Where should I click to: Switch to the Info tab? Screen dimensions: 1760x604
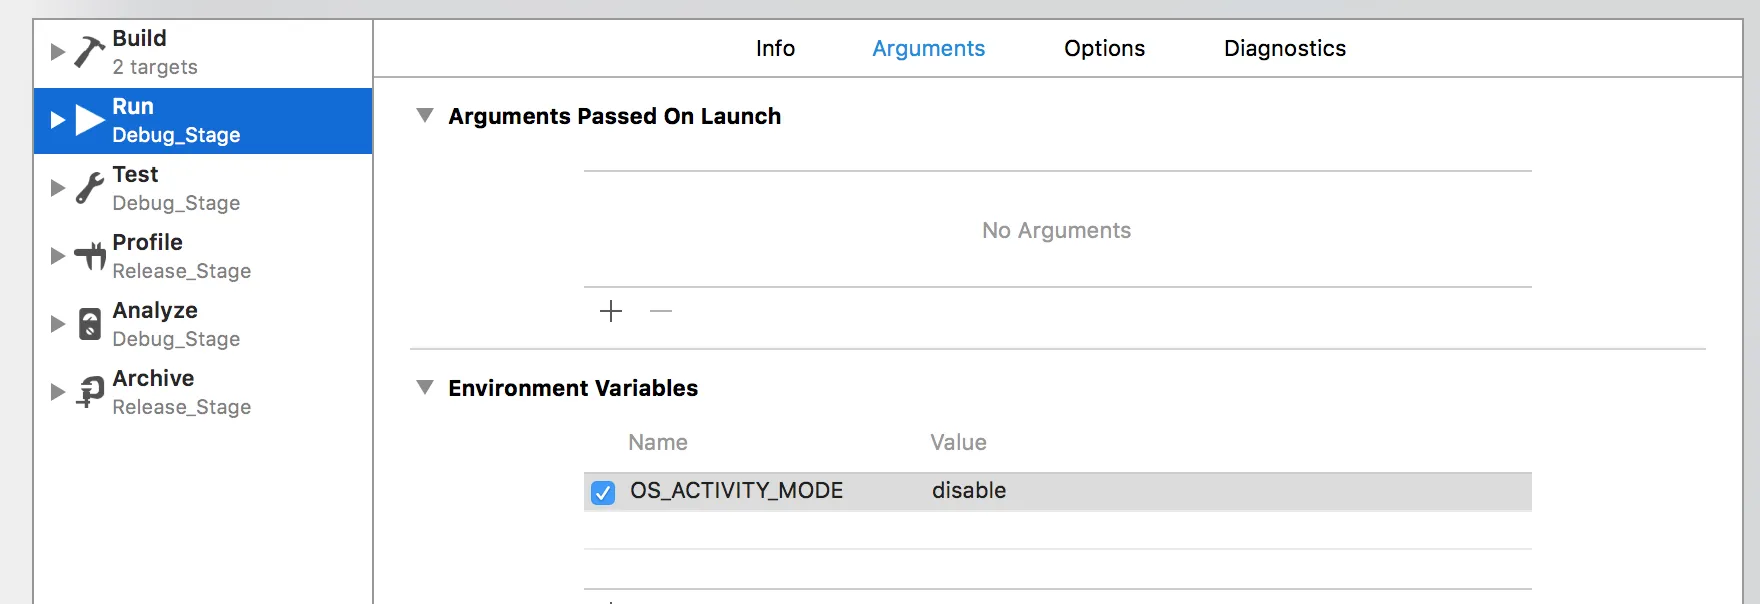click(775, 48)
